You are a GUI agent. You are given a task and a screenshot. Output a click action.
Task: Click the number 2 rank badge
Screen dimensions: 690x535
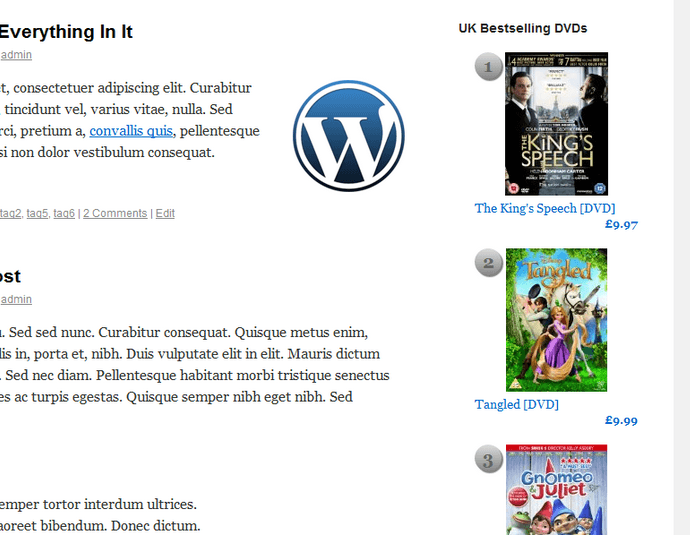[x=489, y=263]
